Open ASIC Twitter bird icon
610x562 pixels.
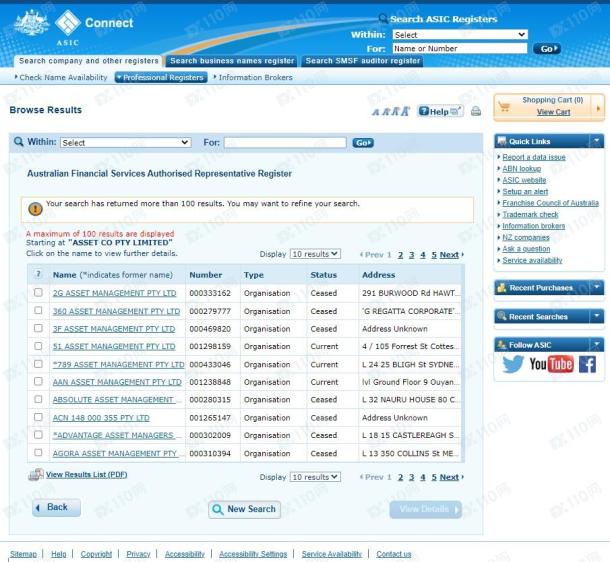(513, 364)
